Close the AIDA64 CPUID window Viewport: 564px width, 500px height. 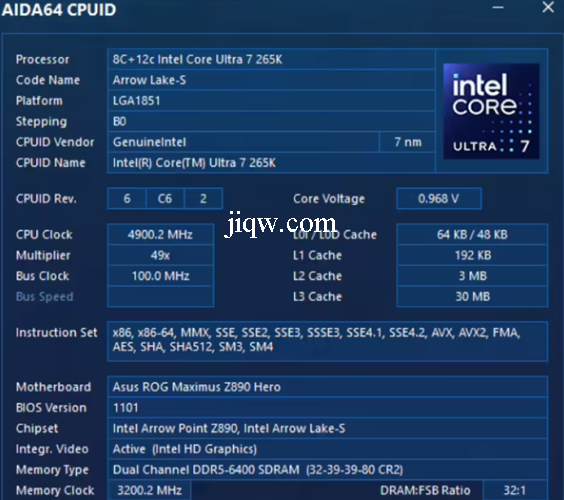pyautogui.click(x=548, y=7)
